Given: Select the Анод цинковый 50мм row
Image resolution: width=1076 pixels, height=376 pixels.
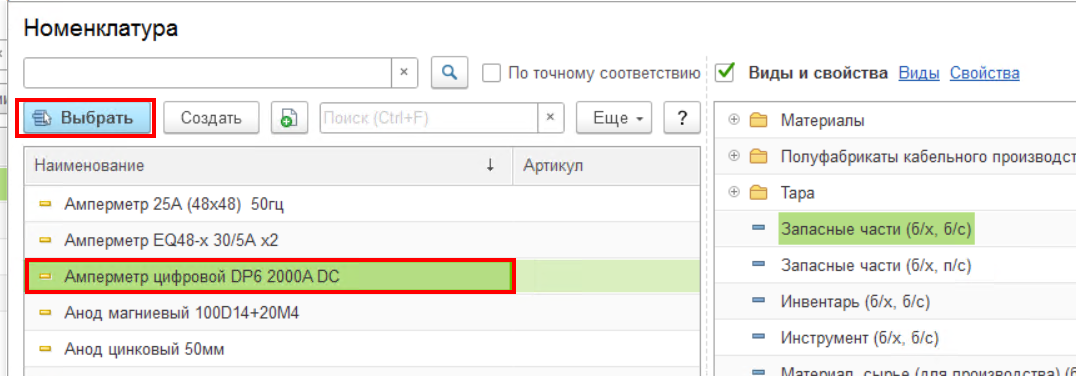Looking at the screenshot, I should pos(362,349).
